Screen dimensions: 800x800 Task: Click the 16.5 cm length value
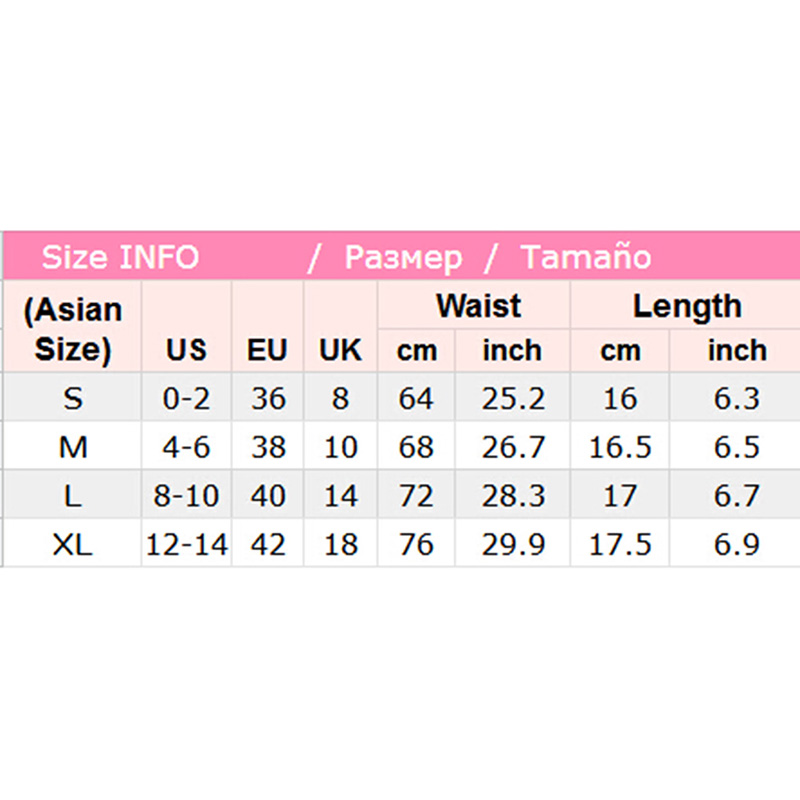click(620, 447)
